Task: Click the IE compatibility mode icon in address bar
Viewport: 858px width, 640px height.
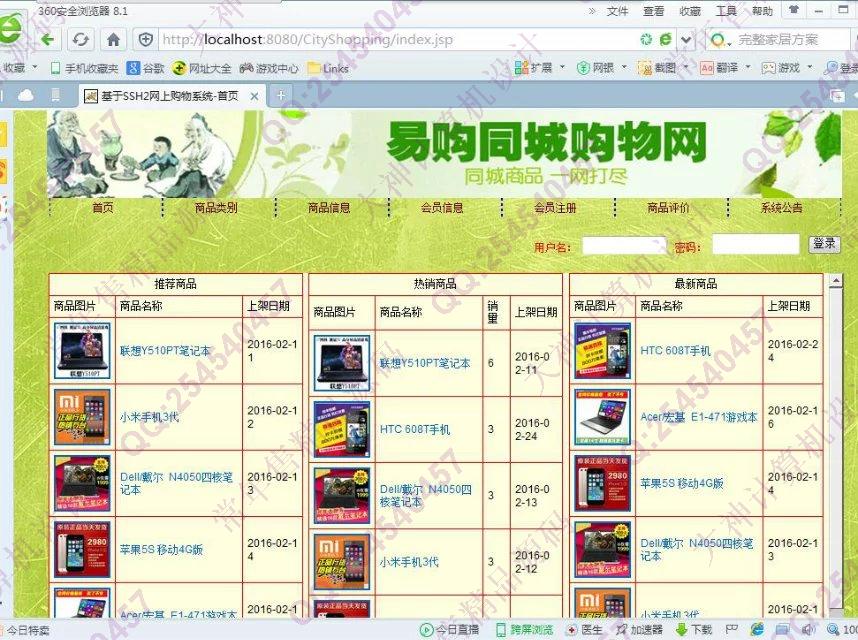Action: (x=665, y=39)
